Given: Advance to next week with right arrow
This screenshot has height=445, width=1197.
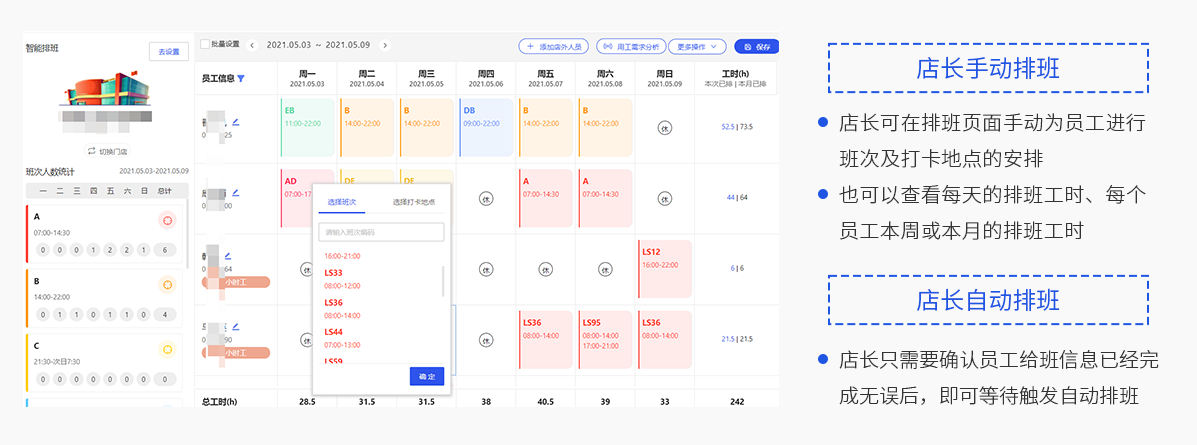Looking at the screenshot, I should (x=385, y=45).
